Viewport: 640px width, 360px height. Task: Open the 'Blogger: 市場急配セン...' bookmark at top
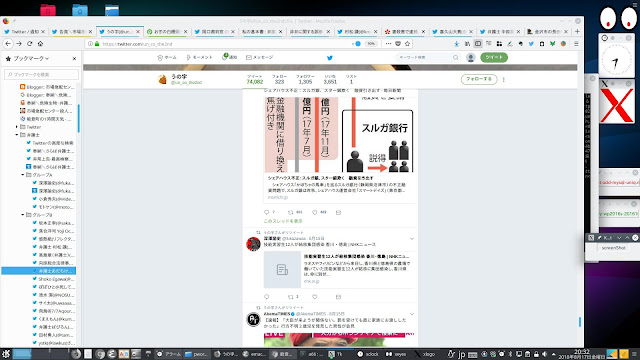(x=47, y=87)
